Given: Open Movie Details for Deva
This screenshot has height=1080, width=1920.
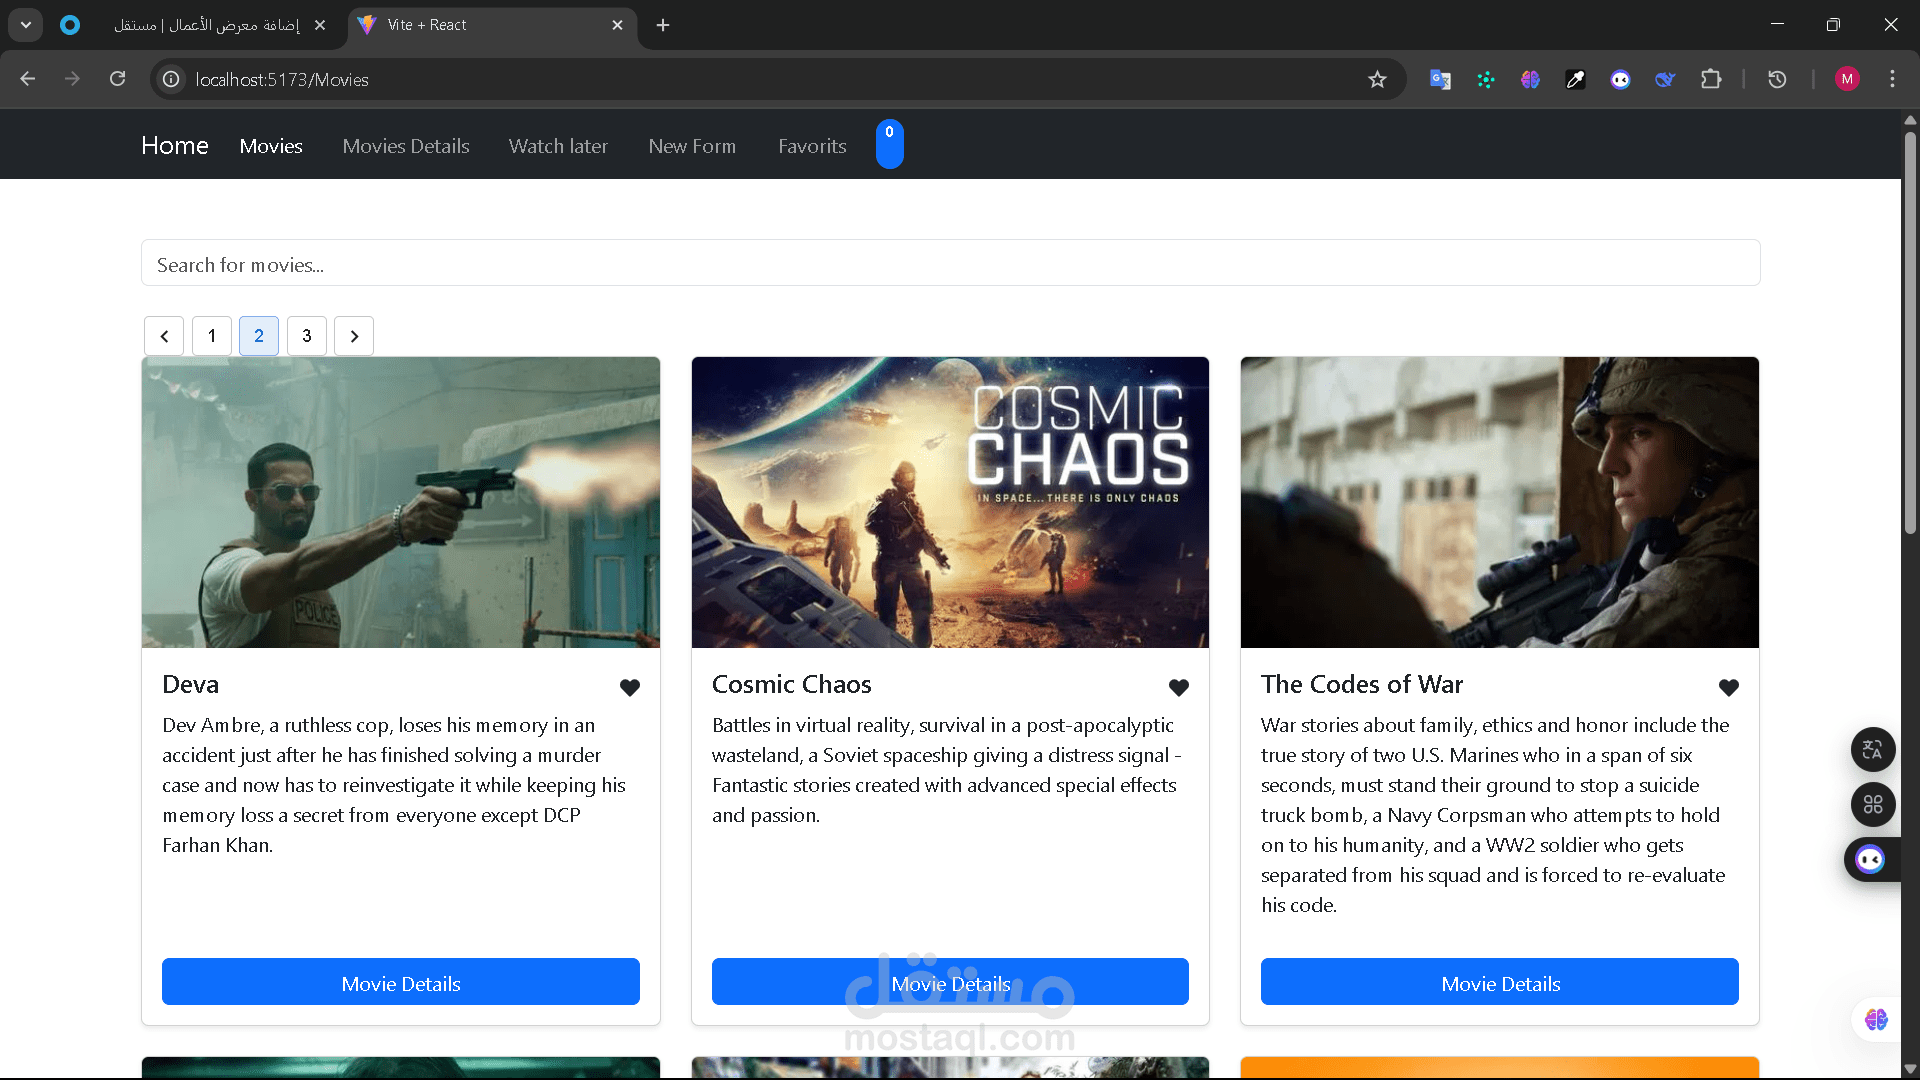Looking at the screenshot, I should [x=401, y=982].
